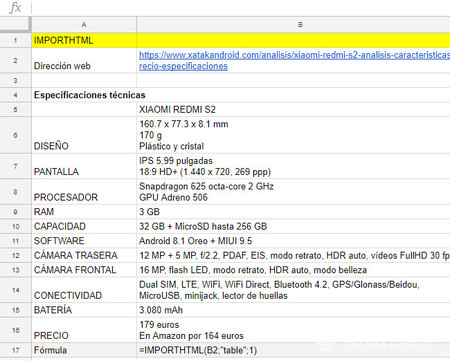
Task: Click the 'Android 8.1 Oreo + MIUI 9.5' cell
Action: coord(293,241)
